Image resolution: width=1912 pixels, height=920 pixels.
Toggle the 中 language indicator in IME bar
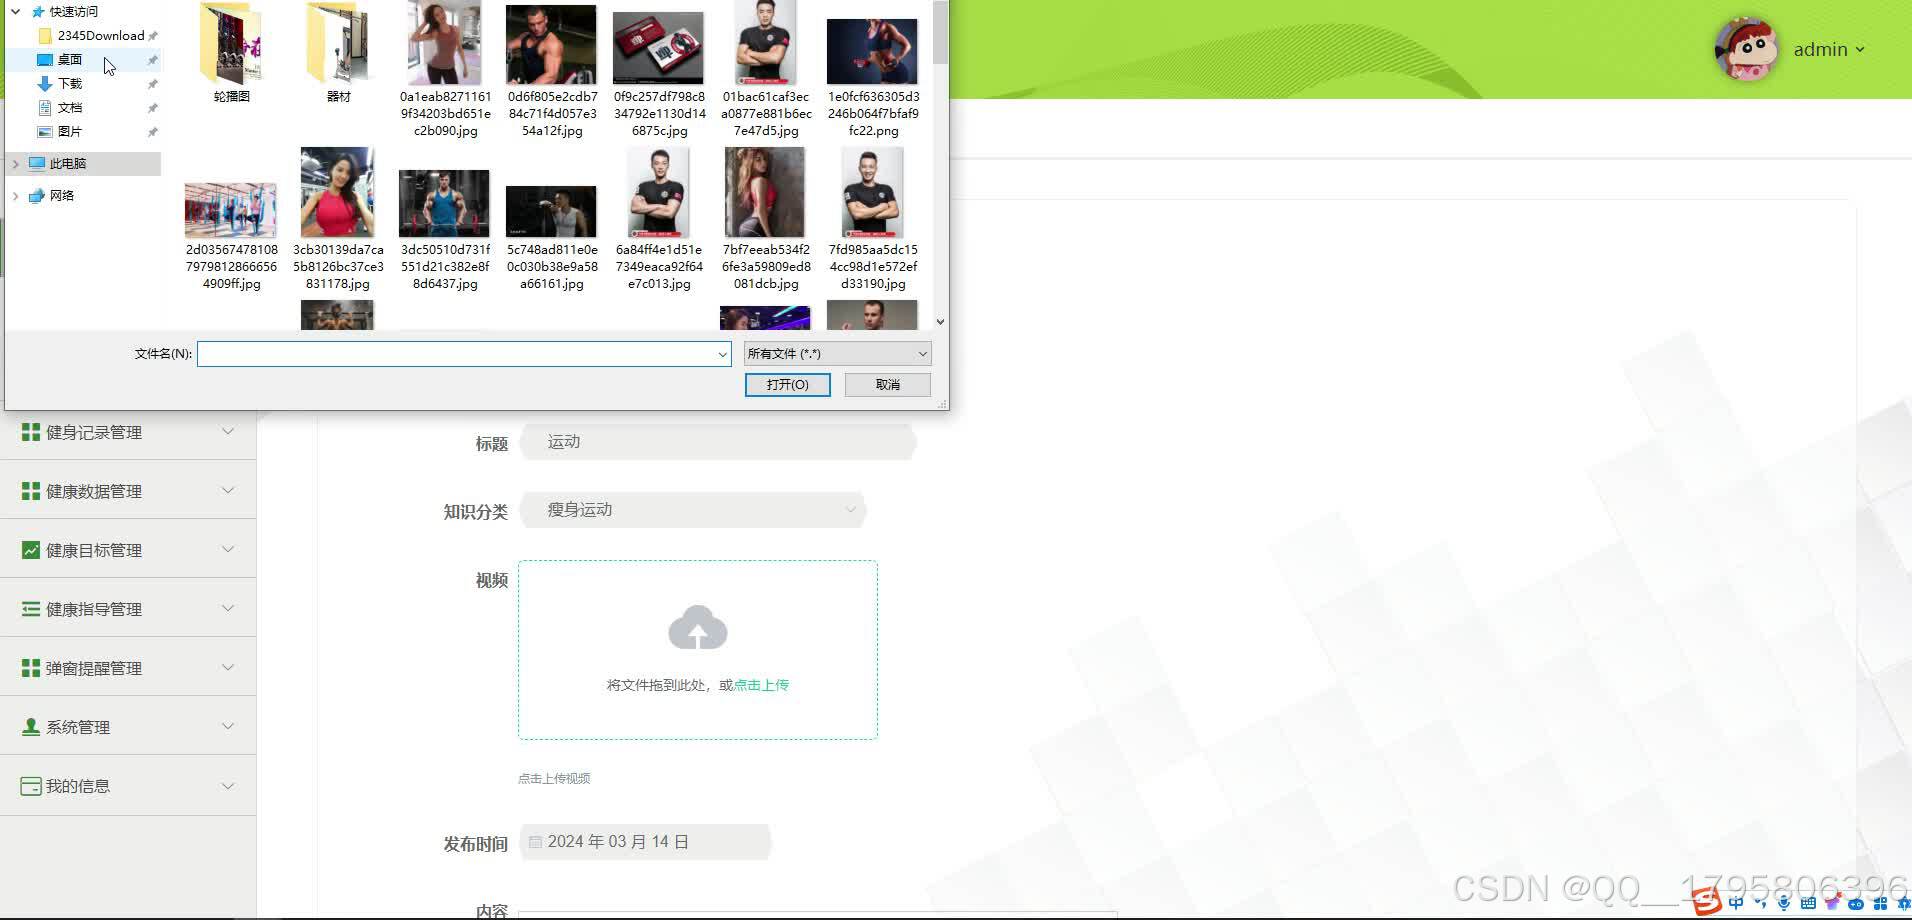[1736, 903]
